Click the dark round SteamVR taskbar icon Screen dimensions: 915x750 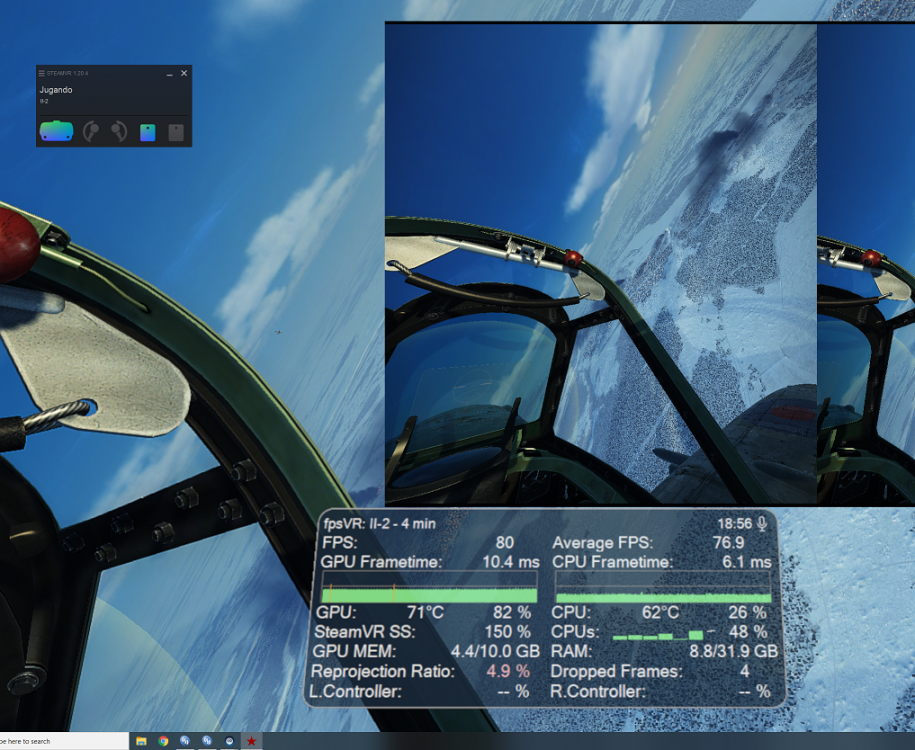[x=229, y=741]
